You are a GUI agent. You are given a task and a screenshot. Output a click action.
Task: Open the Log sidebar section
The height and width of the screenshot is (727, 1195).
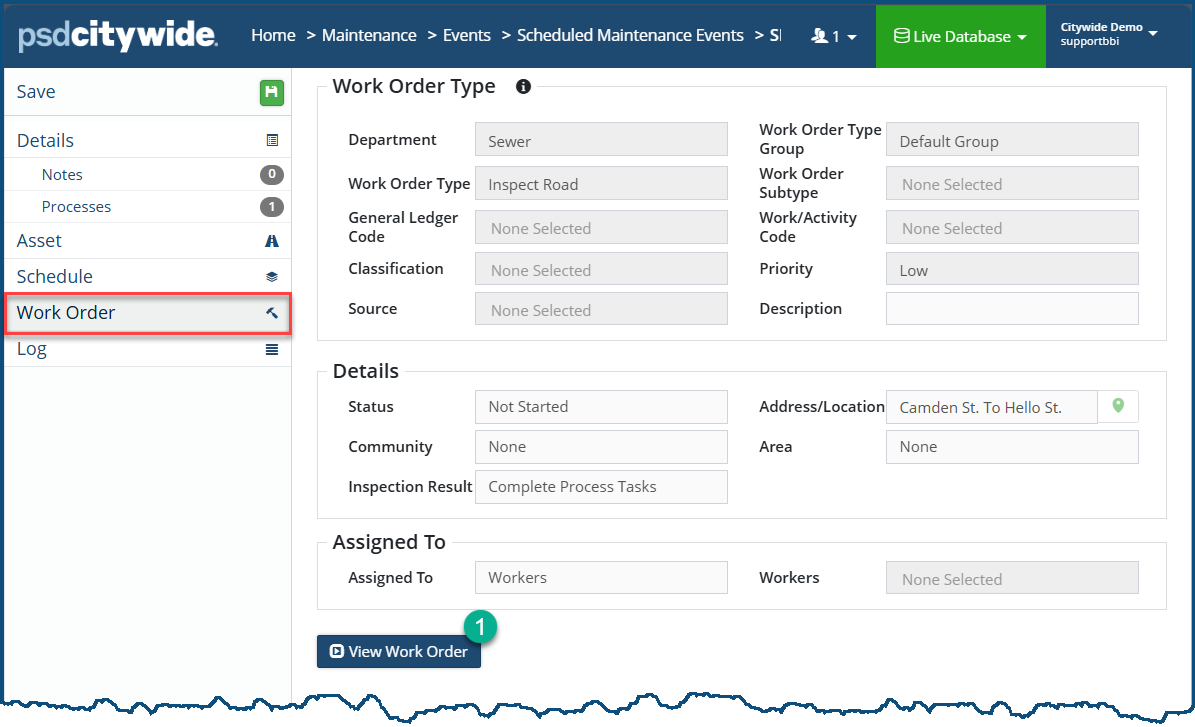click(x=147, y=349)
